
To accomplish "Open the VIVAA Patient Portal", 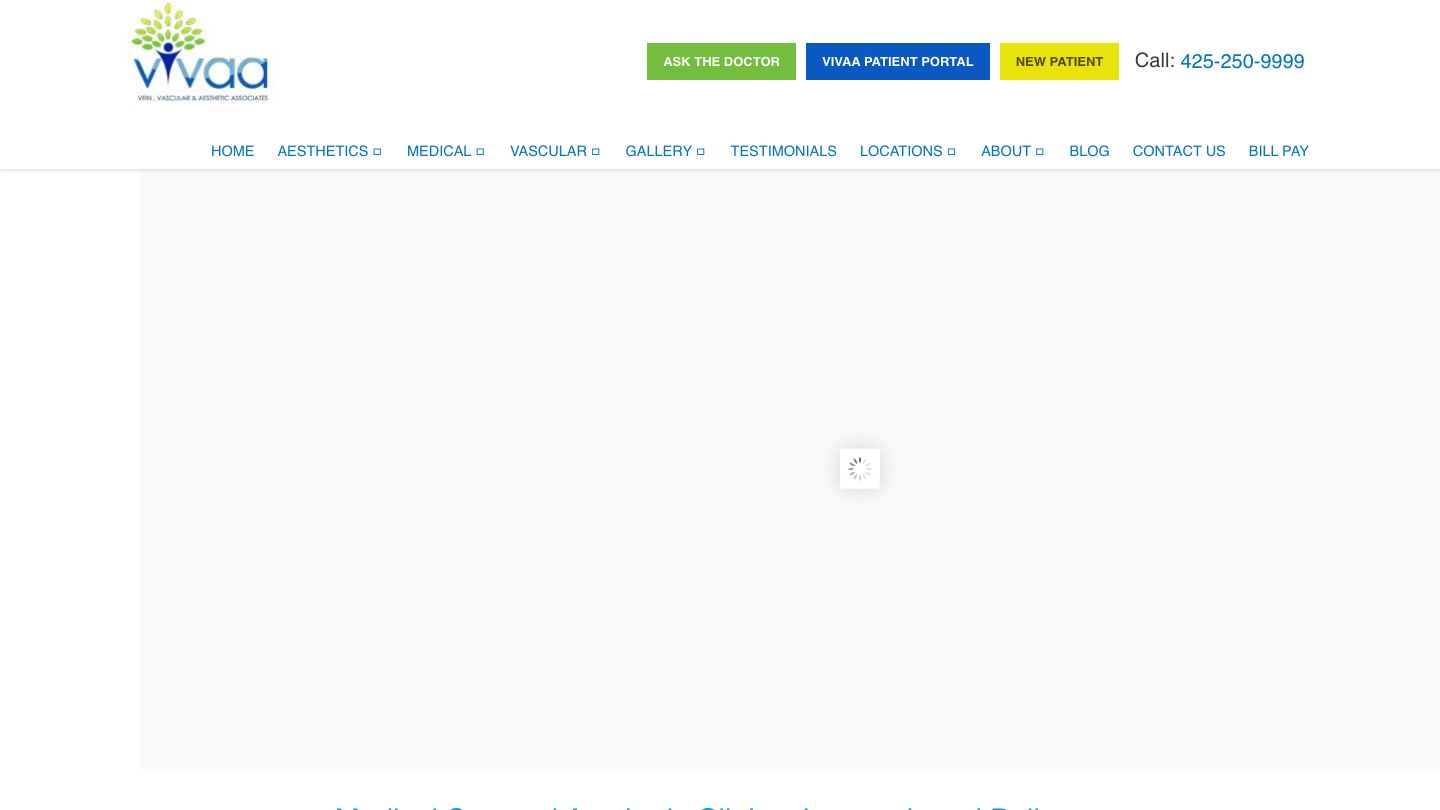I will (x=897, y=61).
